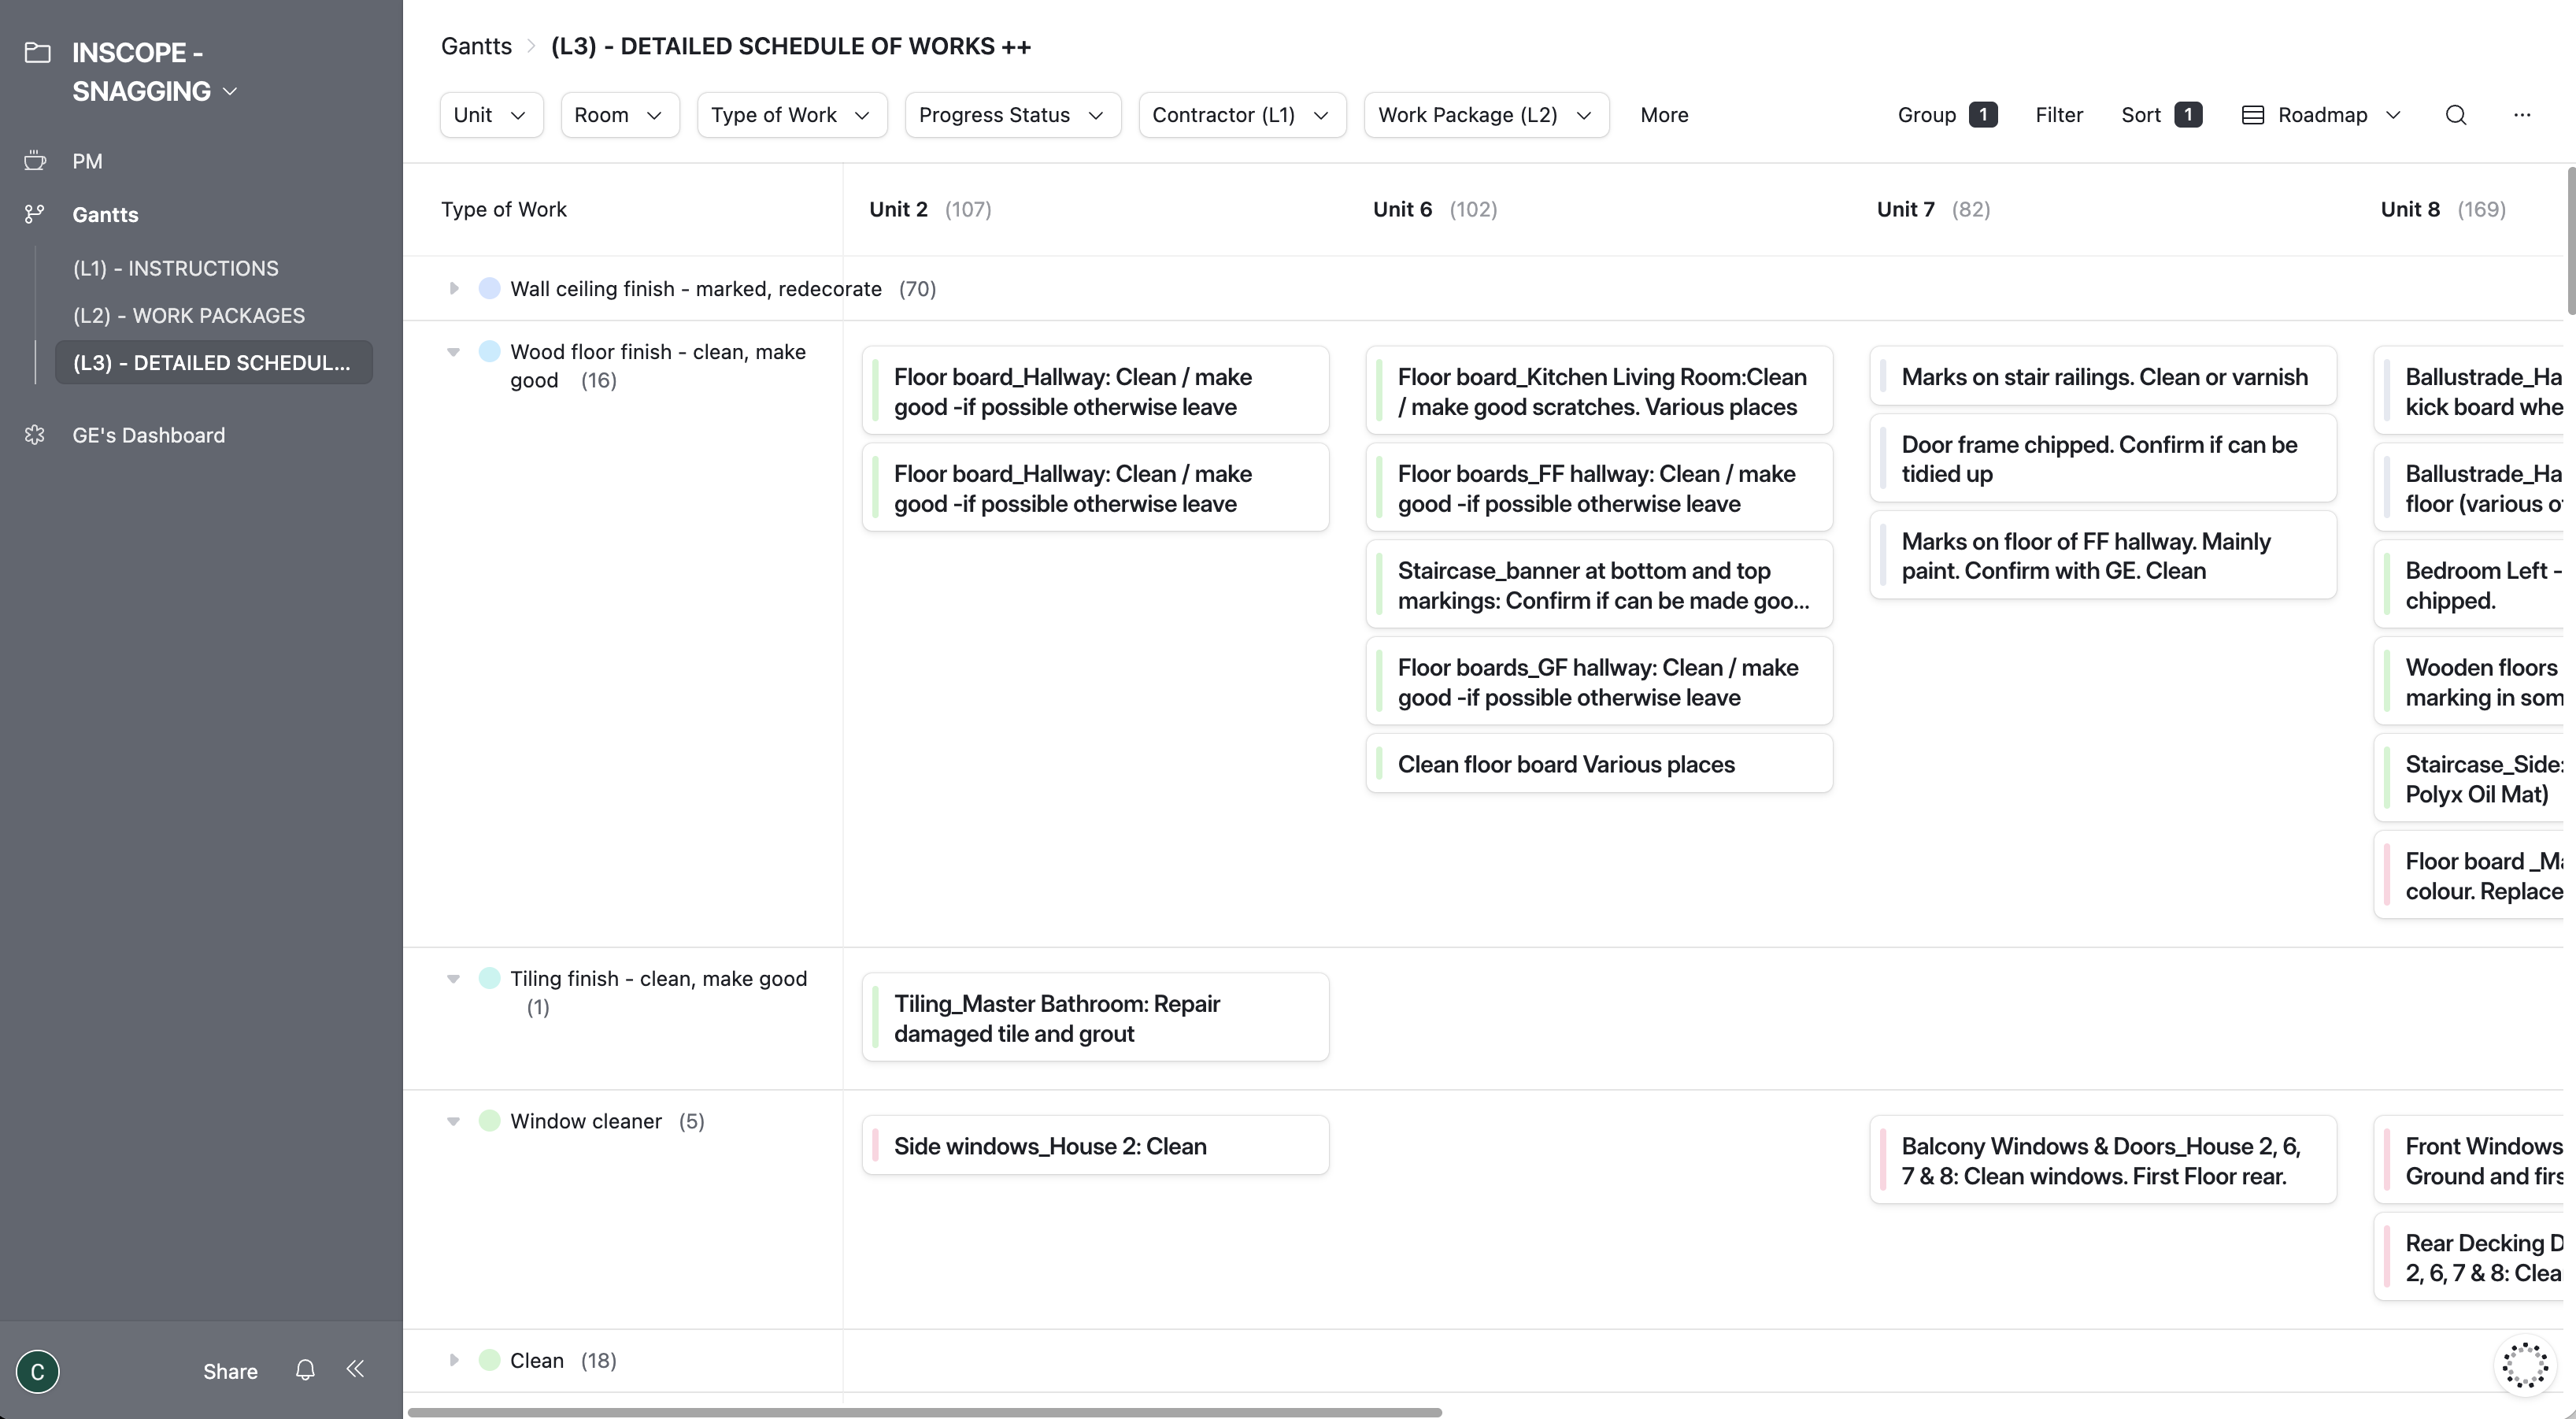
Task: Click Tiling finish teal color dot
Action: (489, 978)
